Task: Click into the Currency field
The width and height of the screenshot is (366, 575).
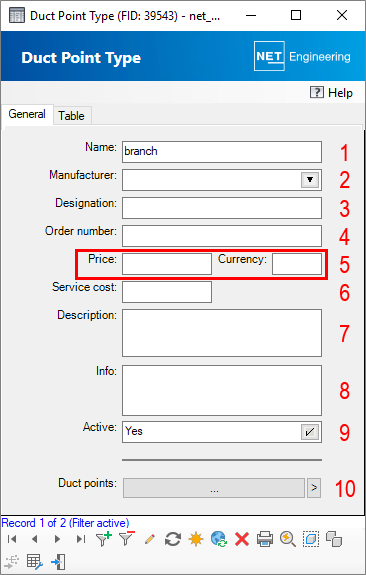Action: coord(297,264)
